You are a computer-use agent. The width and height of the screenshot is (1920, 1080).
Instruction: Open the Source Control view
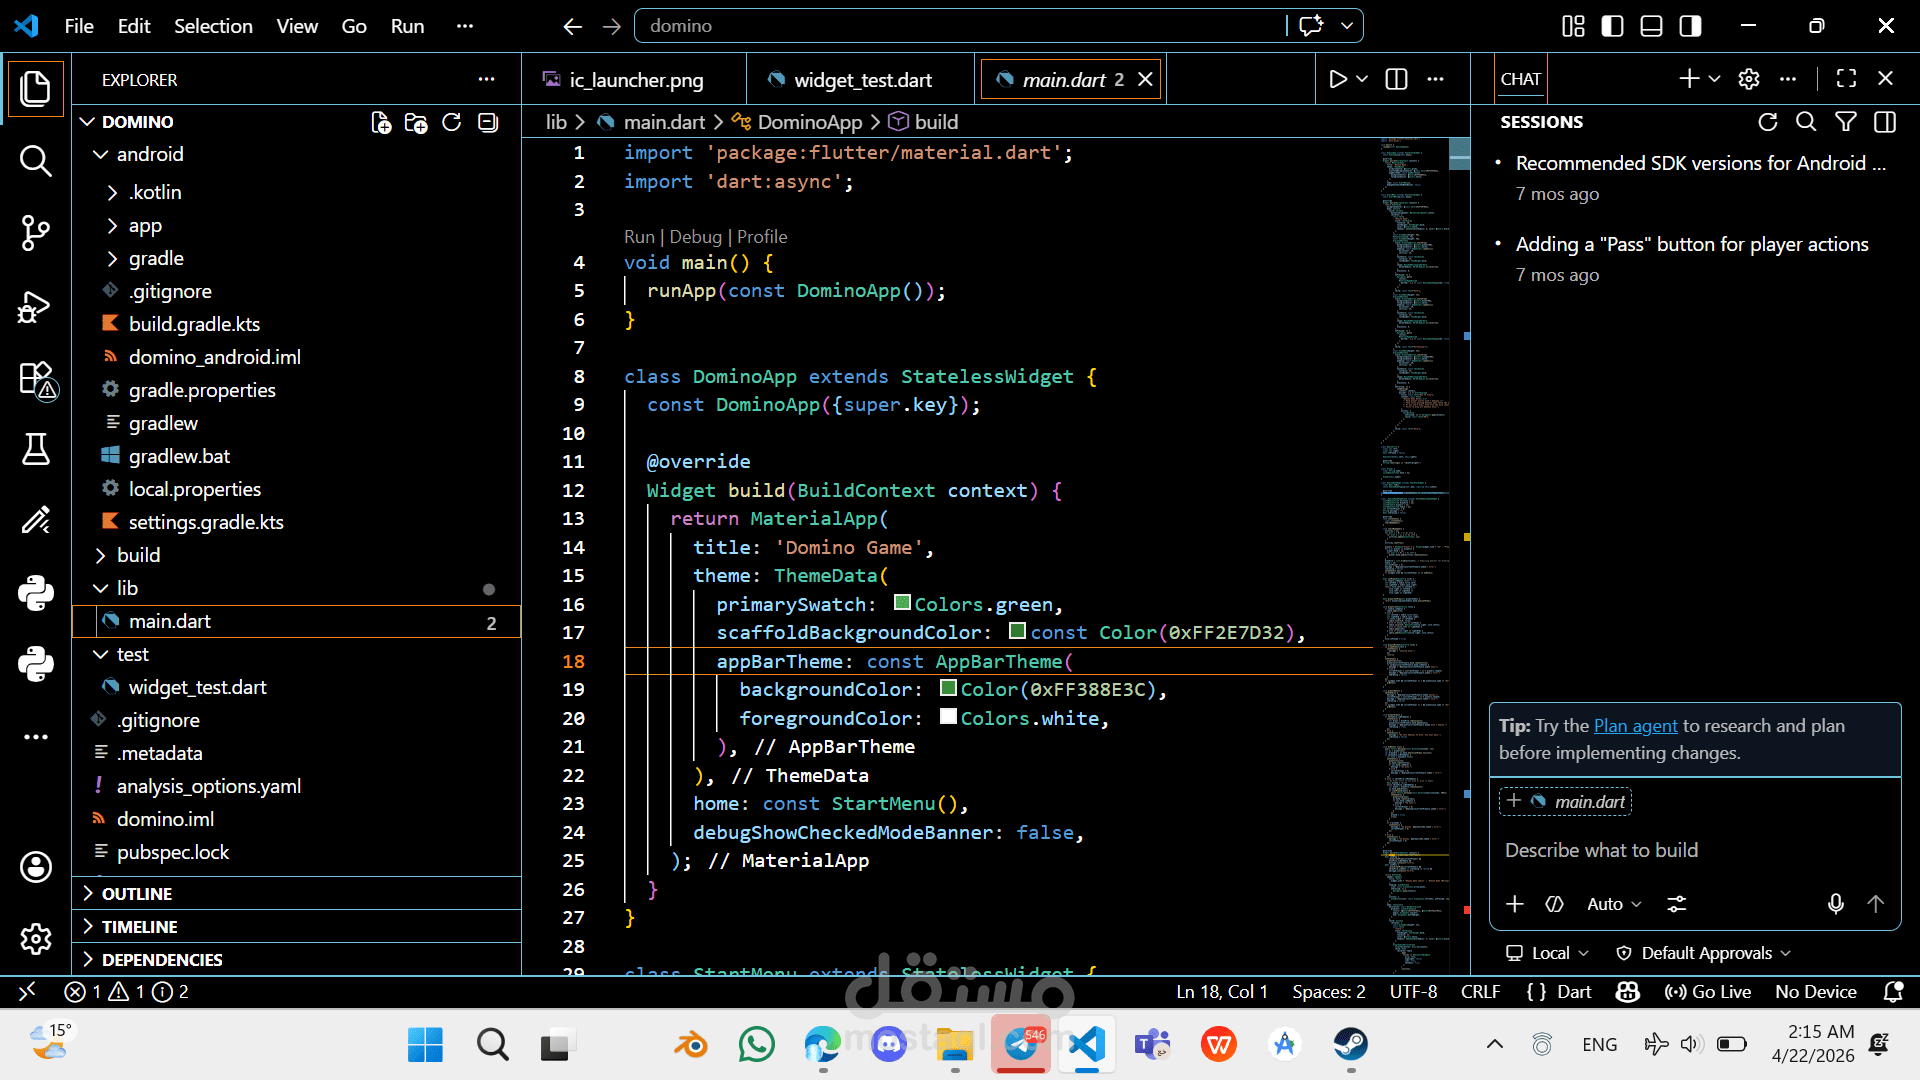coord(35,233)
